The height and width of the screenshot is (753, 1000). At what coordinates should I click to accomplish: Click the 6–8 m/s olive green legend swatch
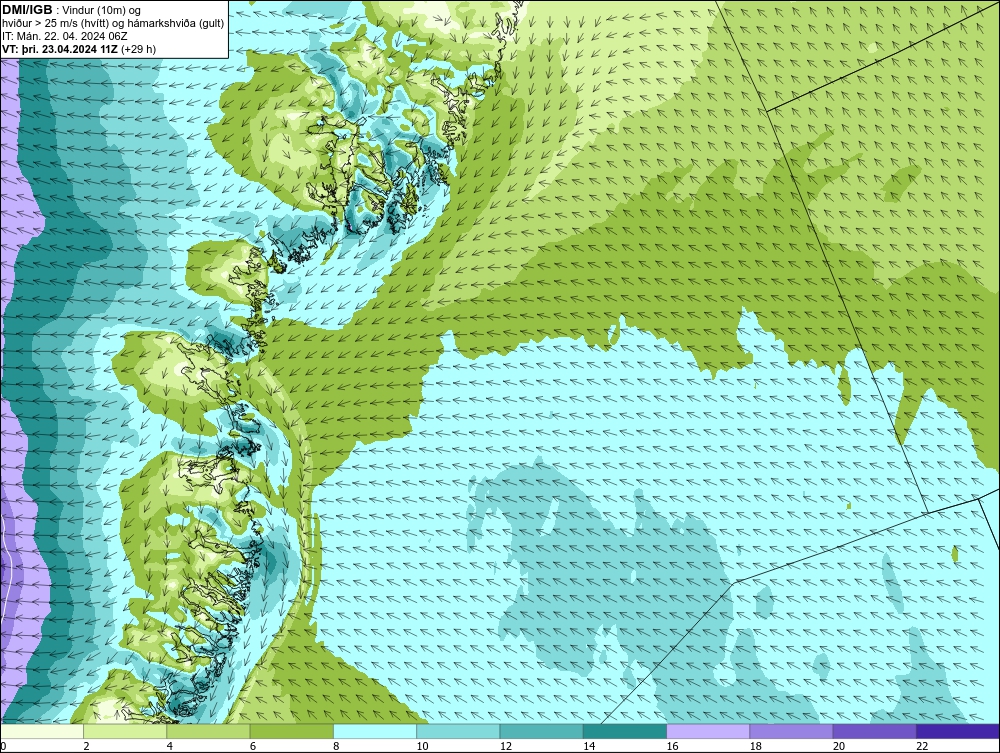[291, 731]
